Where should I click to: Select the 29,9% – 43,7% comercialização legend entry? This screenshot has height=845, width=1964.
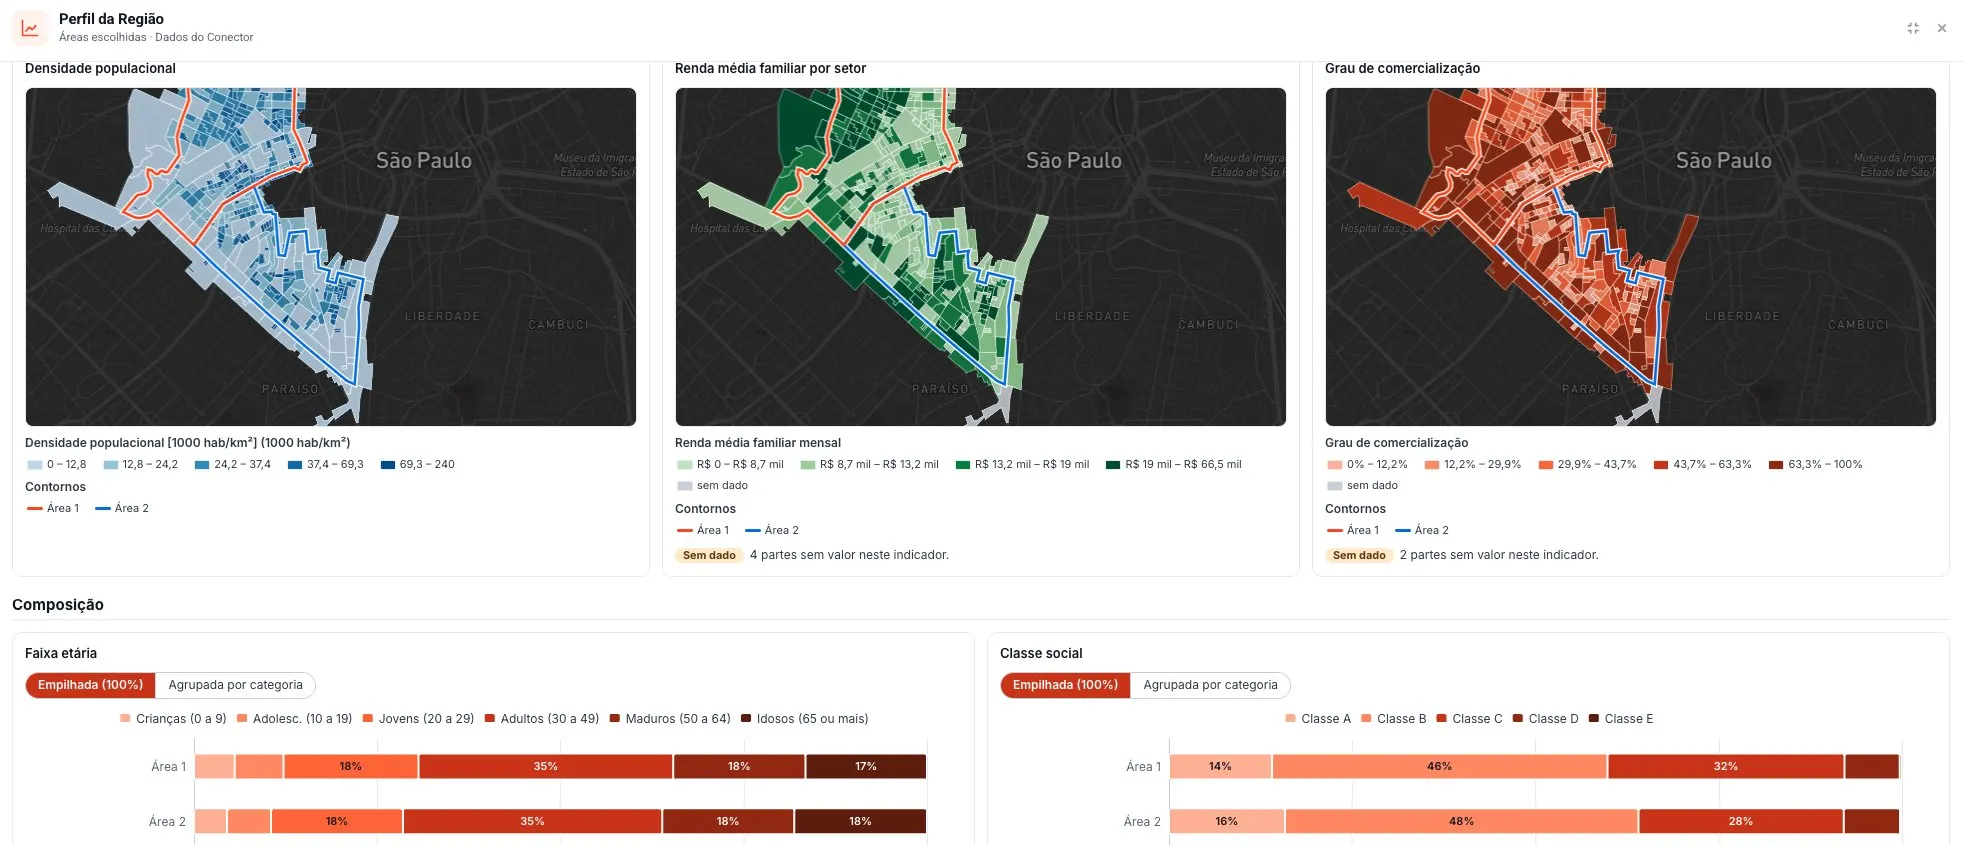pos(1588,465)
